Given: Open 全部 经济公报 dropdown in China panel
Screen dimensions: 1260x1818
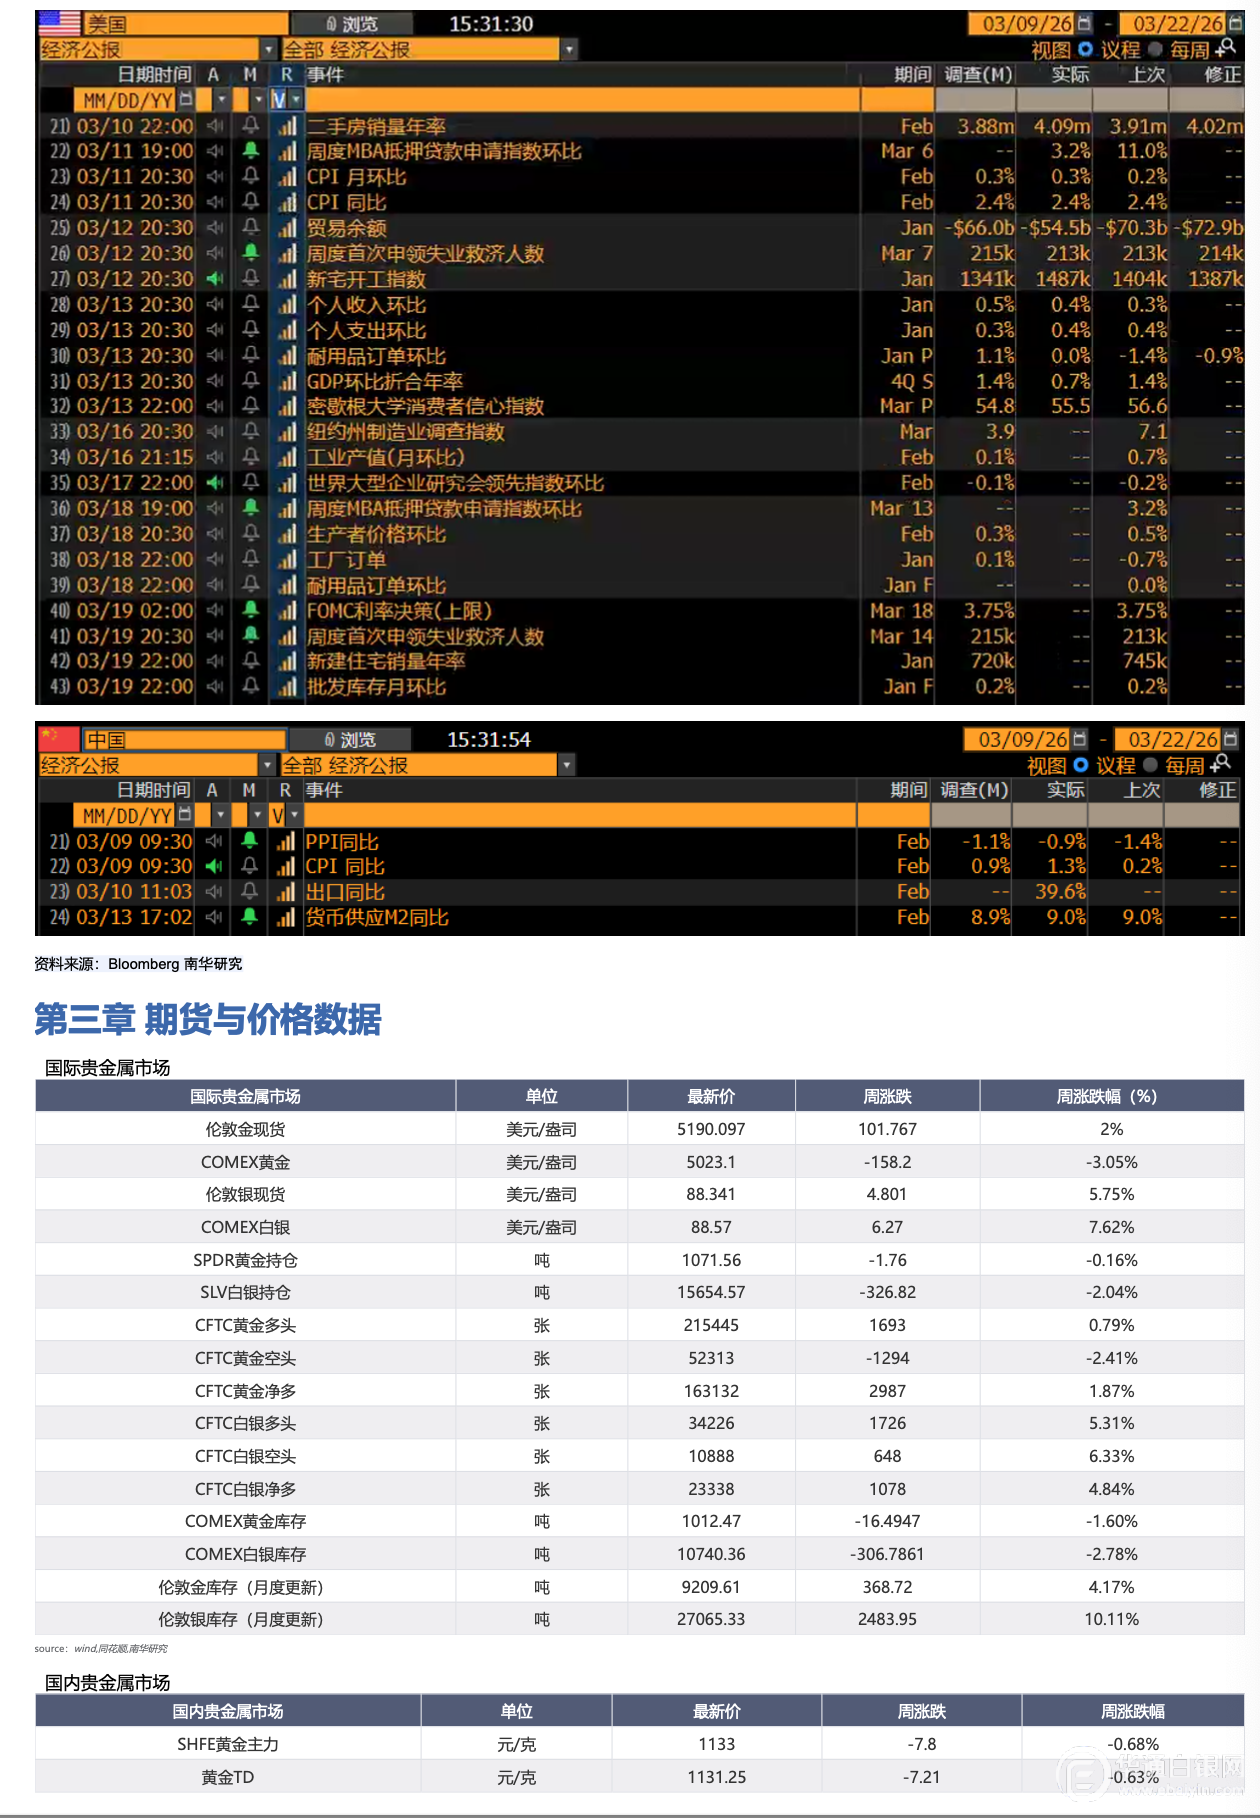Looking at the screenshot, I should (567, 765).
